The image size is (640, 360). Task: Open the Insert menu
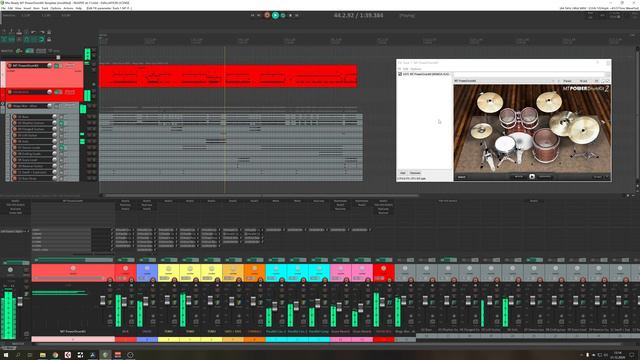pyautogui.click(x=27, y=8)
